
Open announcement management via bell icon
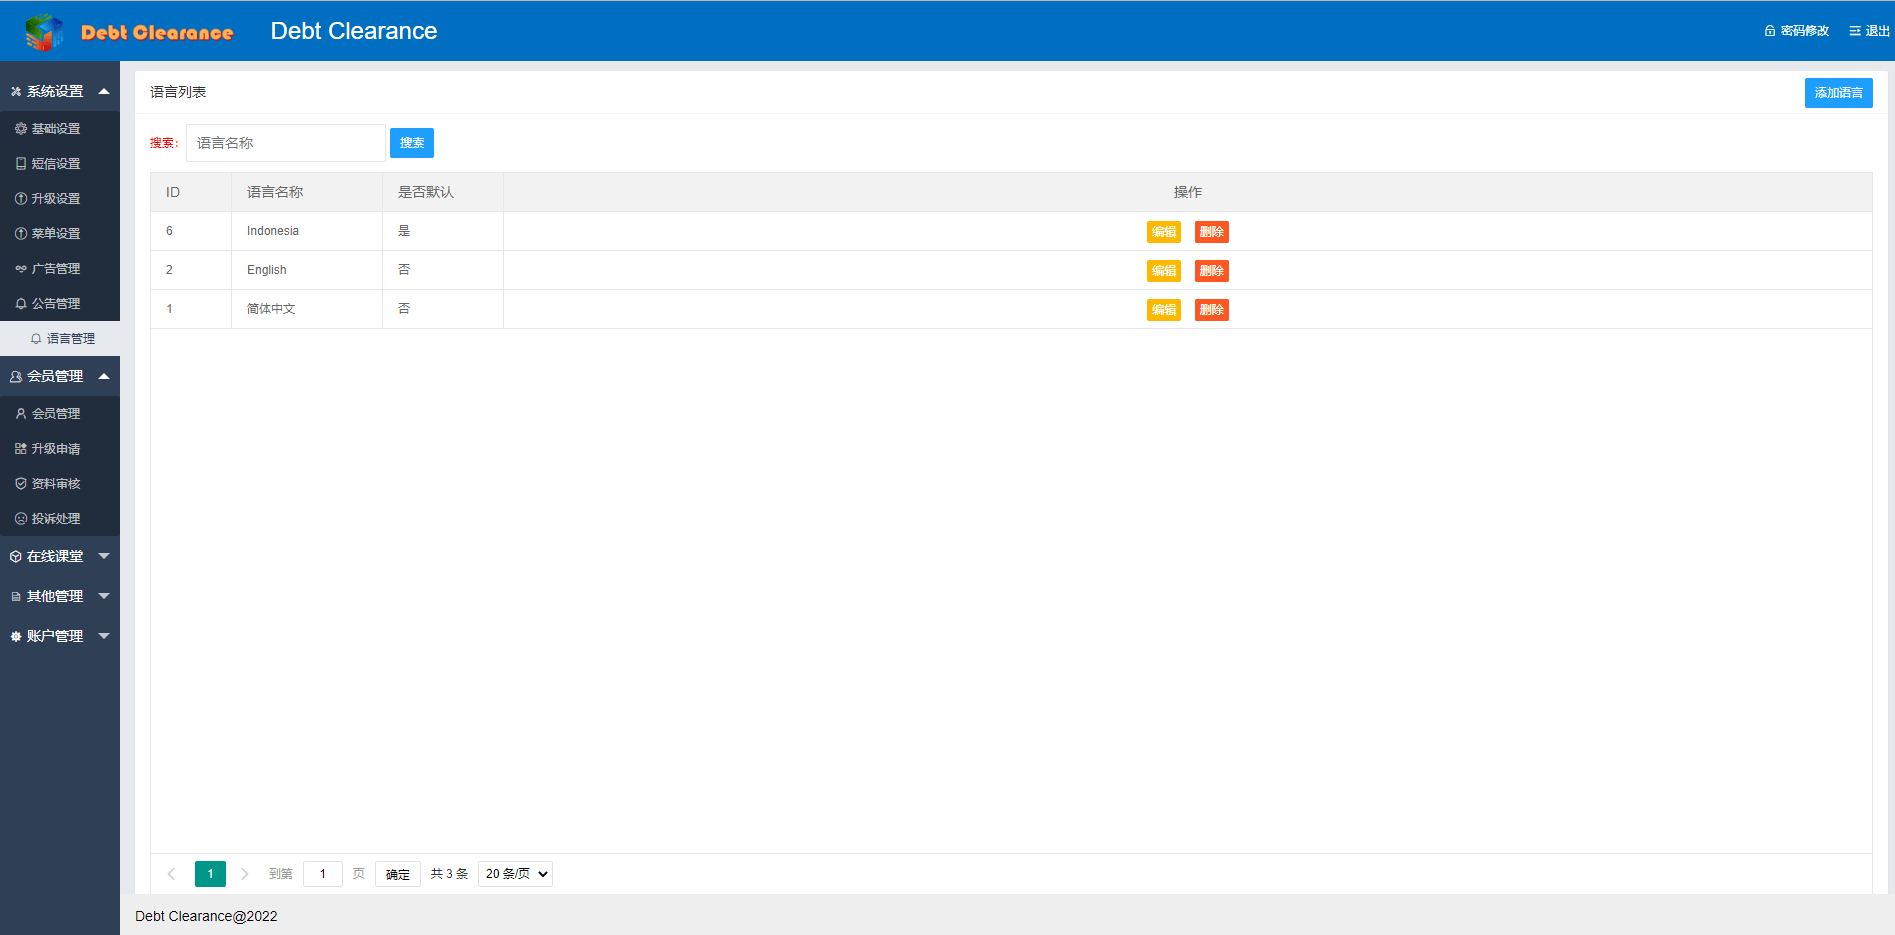pos(21,304)
